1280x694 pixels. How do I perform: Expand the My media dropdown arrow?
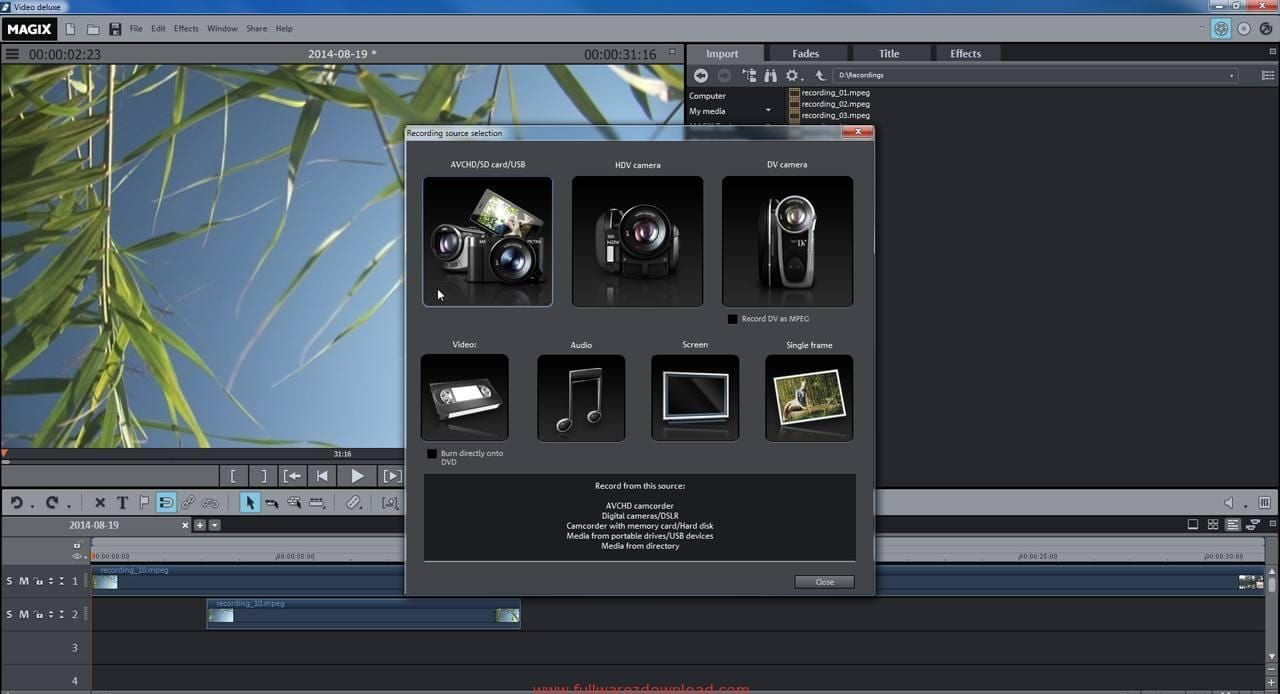coord(768,111)
